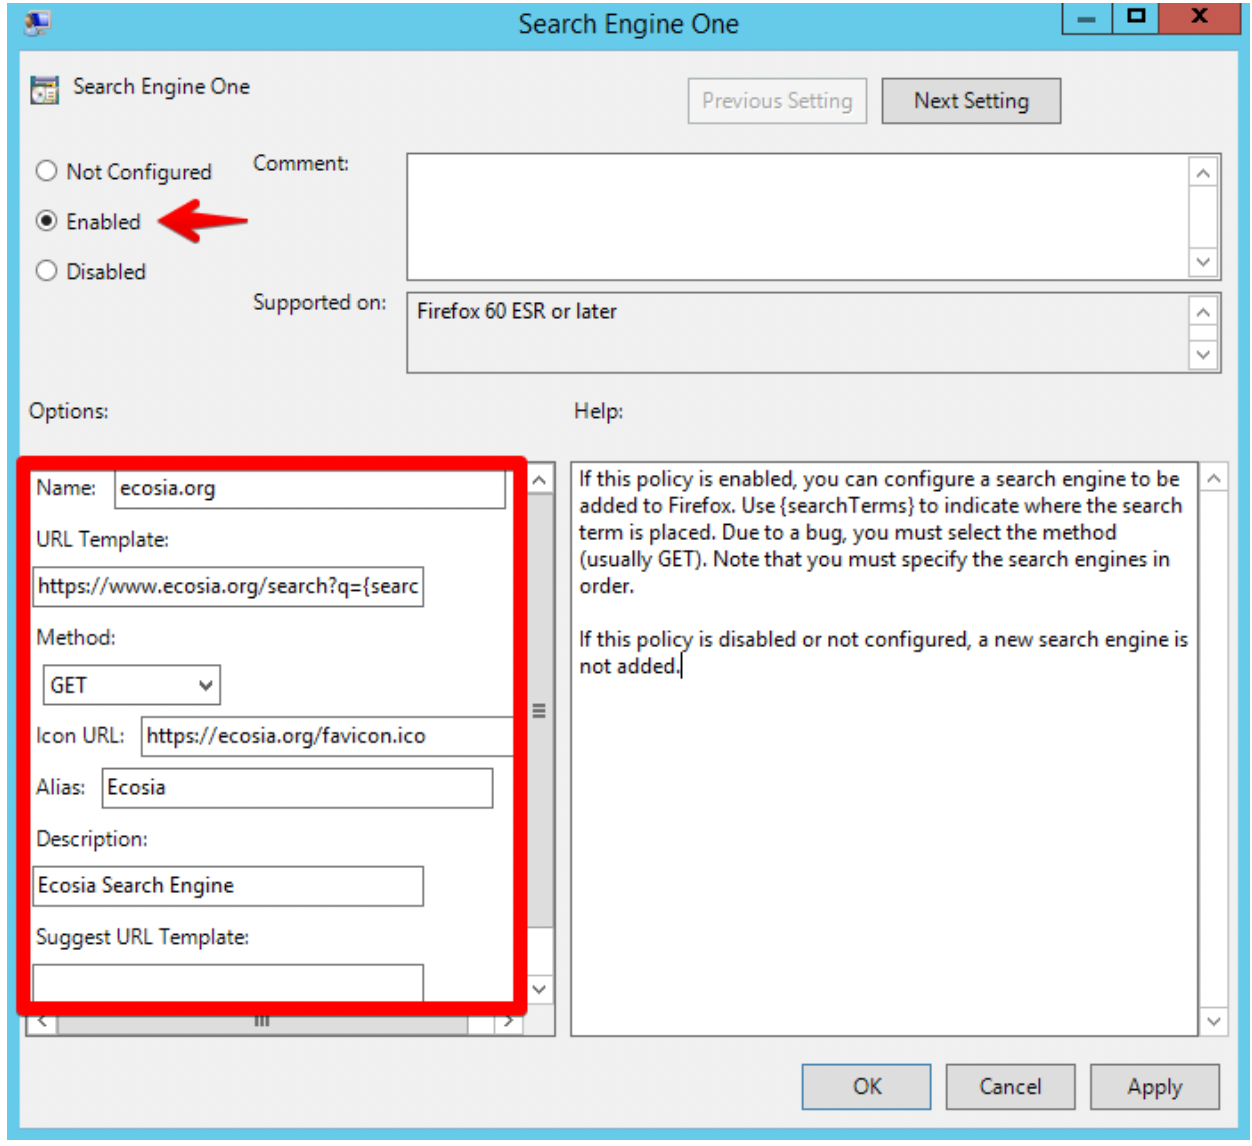Click inside the Comment text box

[x=798, y=217]
